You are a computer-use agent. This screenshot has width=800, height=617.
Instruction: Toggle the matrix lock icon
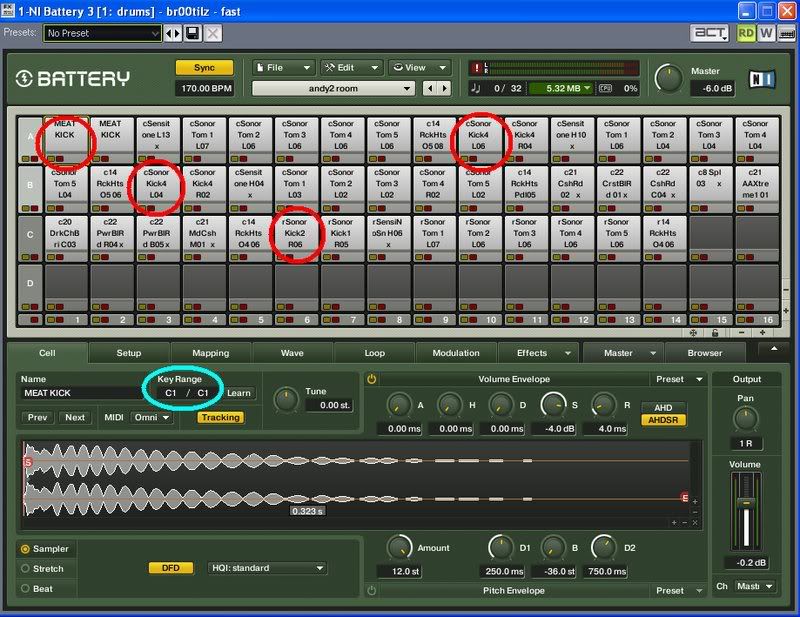715,333
